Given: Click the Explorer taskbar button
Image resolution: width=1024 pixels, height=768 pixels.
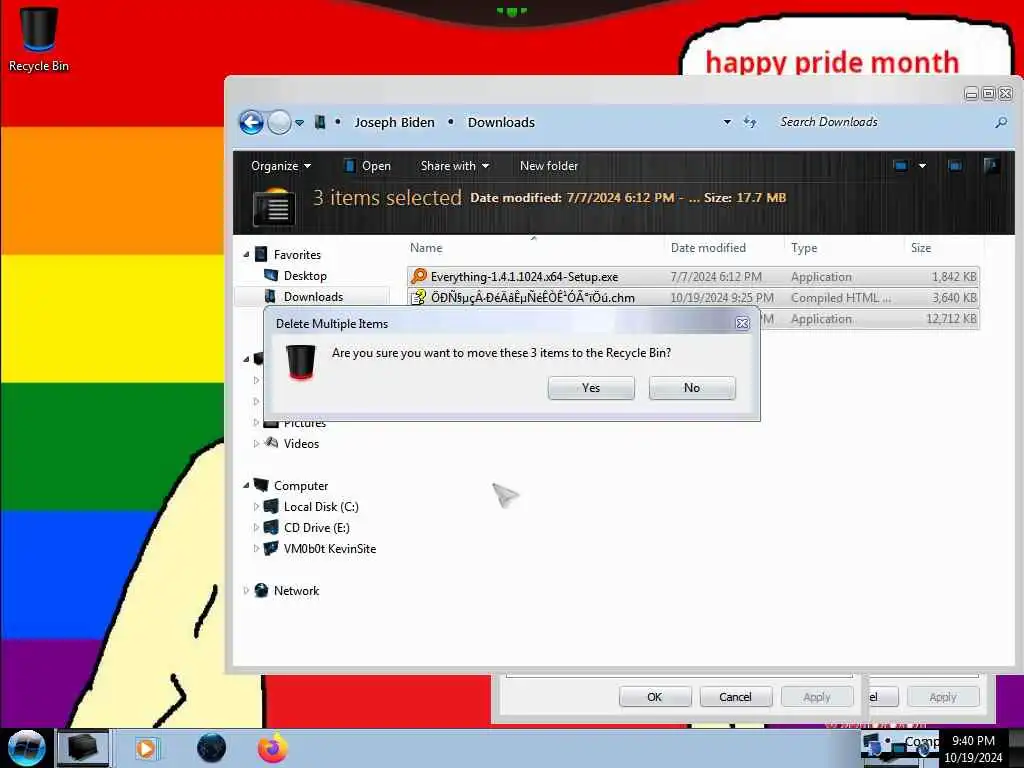Looking at the screenshot, I should (x=82, y=748).
